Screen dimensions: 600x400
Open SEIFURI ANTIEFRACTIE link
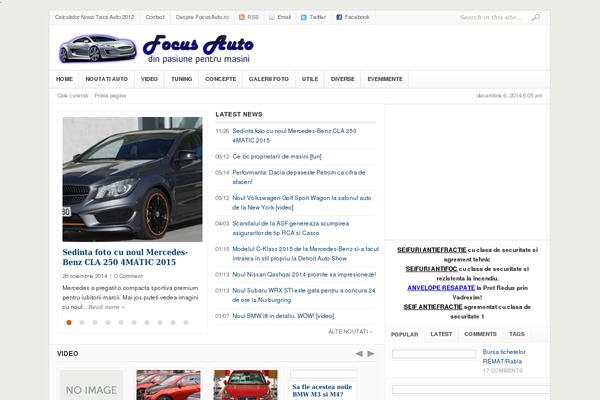click(432, 250)
